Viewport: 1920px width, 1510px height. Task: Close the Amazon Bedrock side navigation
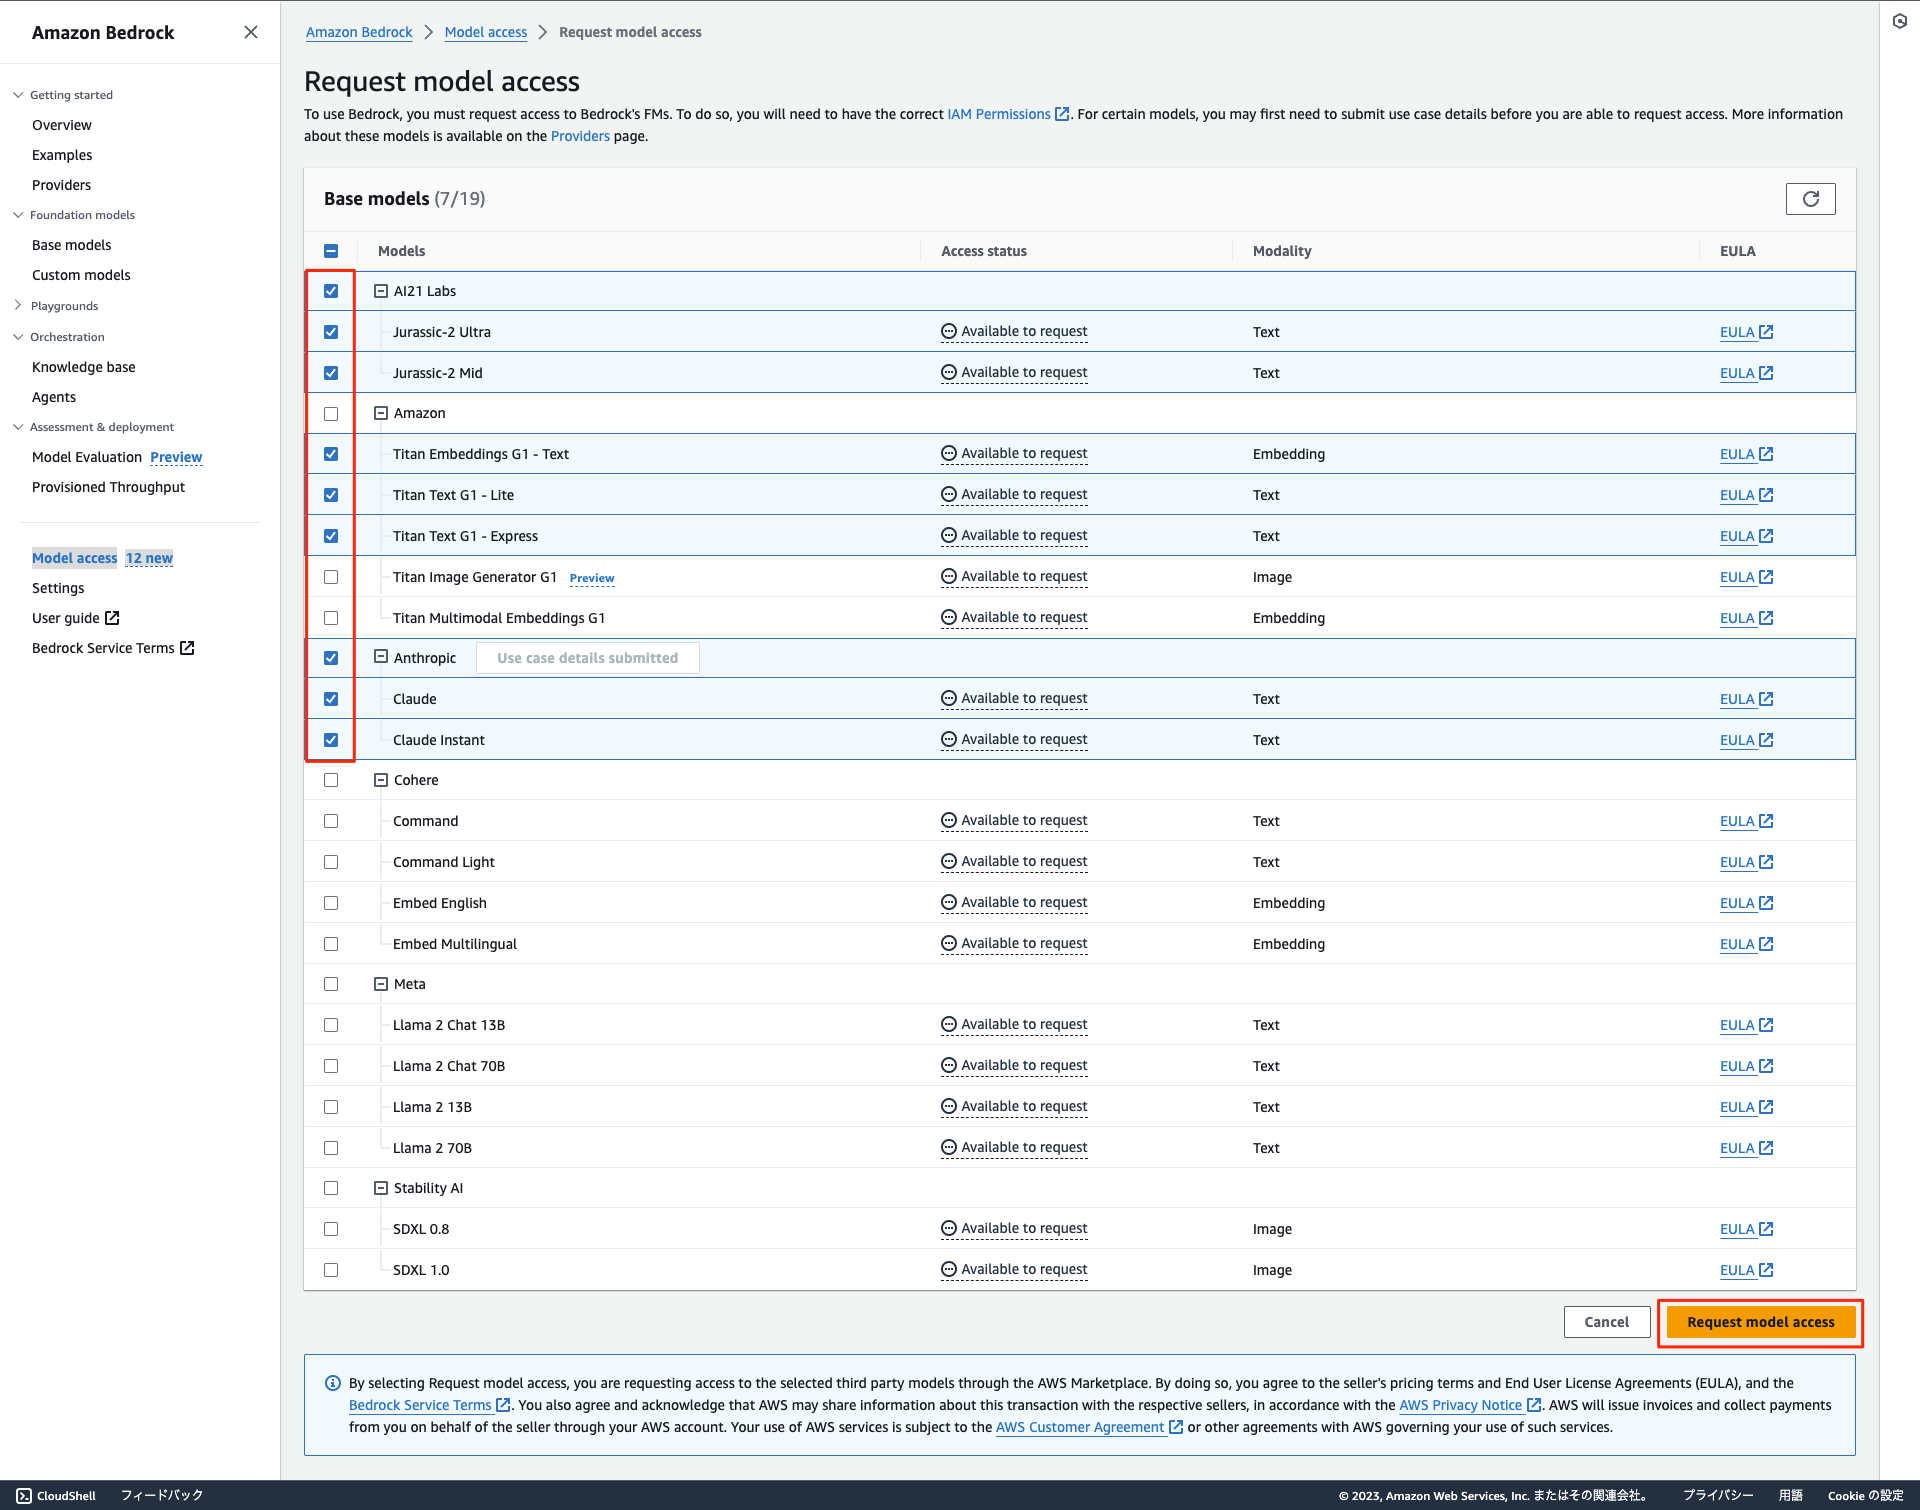[251, 32]
